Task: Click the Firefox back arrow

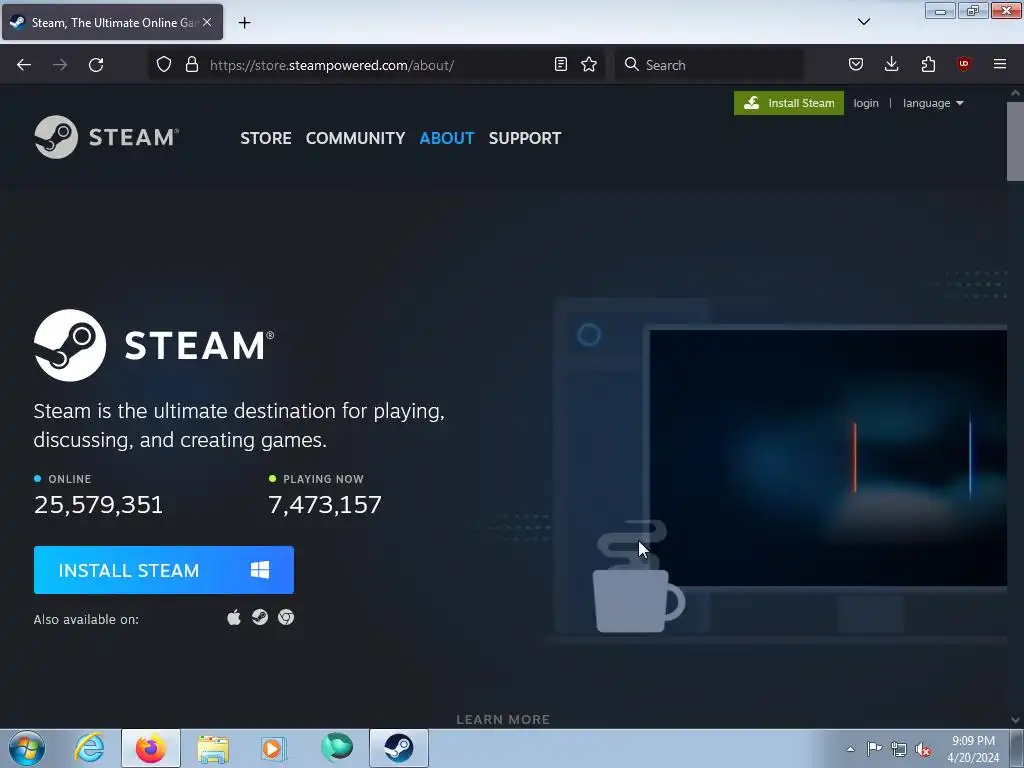Action: click(24, 65)
